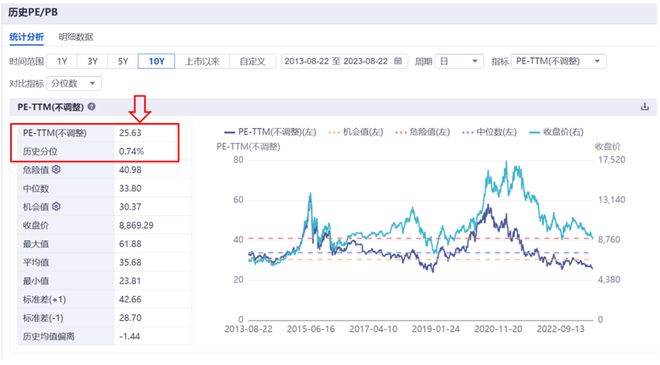The image size is (660, 365).
Task: Click the 17,520 right axis label
Action: 612,160
